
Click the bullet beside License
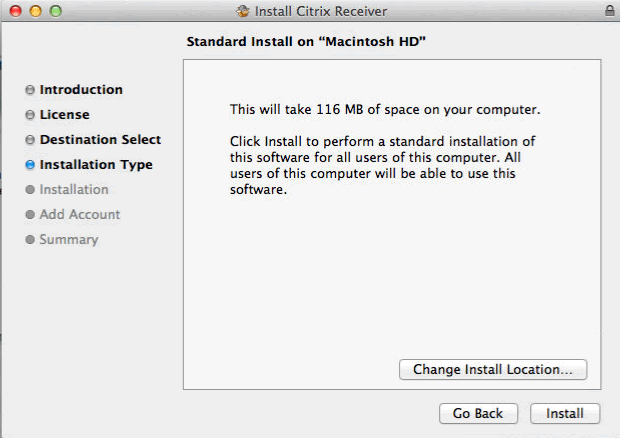(30, 115)
